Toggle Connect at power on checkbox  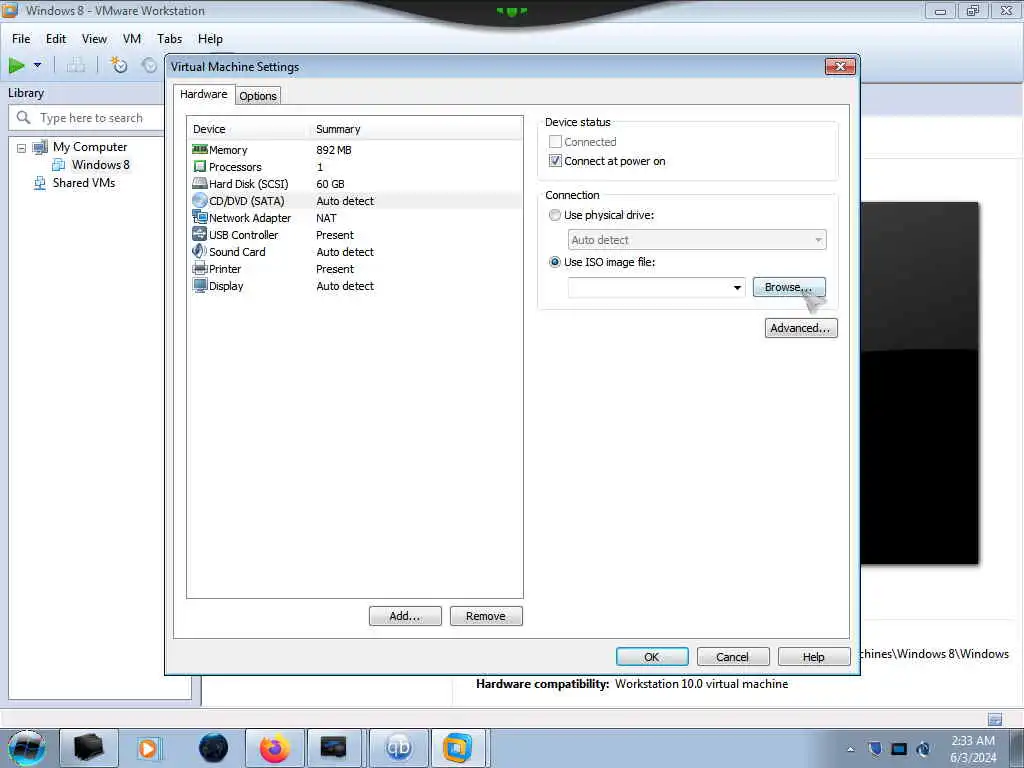[x=555, y=161]
